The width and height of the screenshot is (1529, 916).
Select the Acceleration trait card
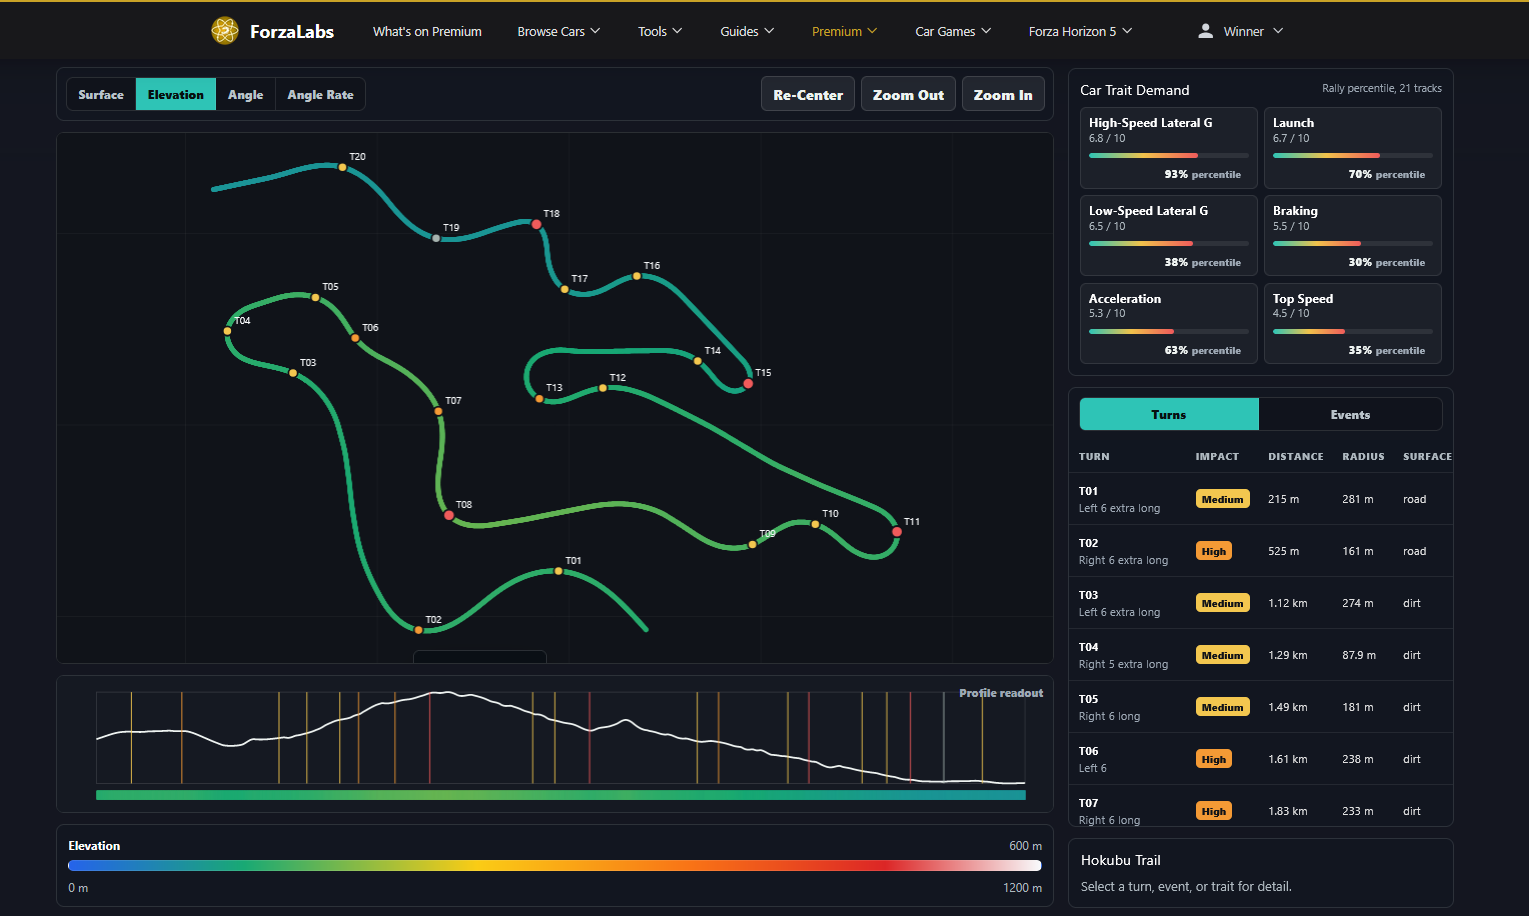point(1169,324)
